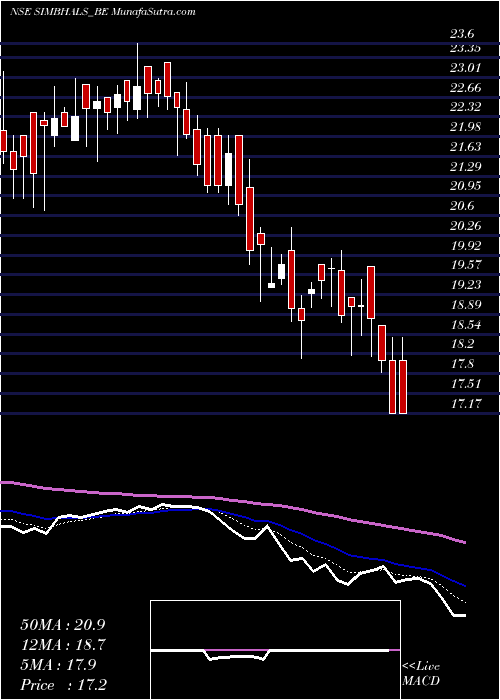This screenshot has height=700, width=500.
Task: Click inside the MACD indicator box
Action: pyautogui.click(x=275, y=650)
